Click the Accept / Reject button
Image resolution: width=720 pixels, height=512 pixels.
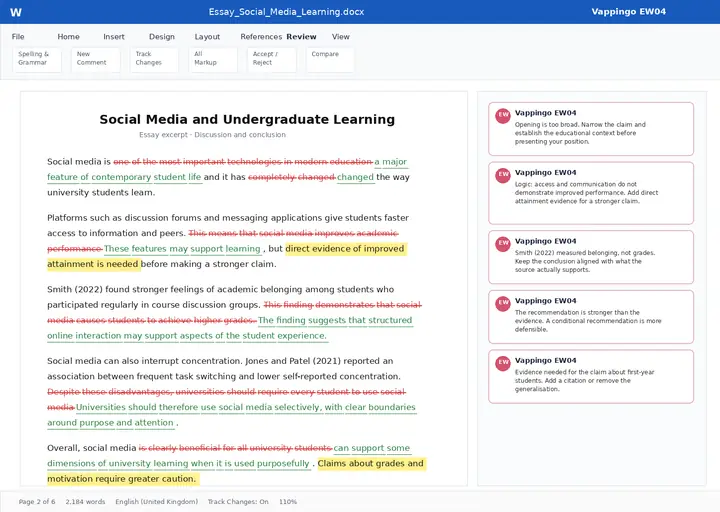(271, 60)
